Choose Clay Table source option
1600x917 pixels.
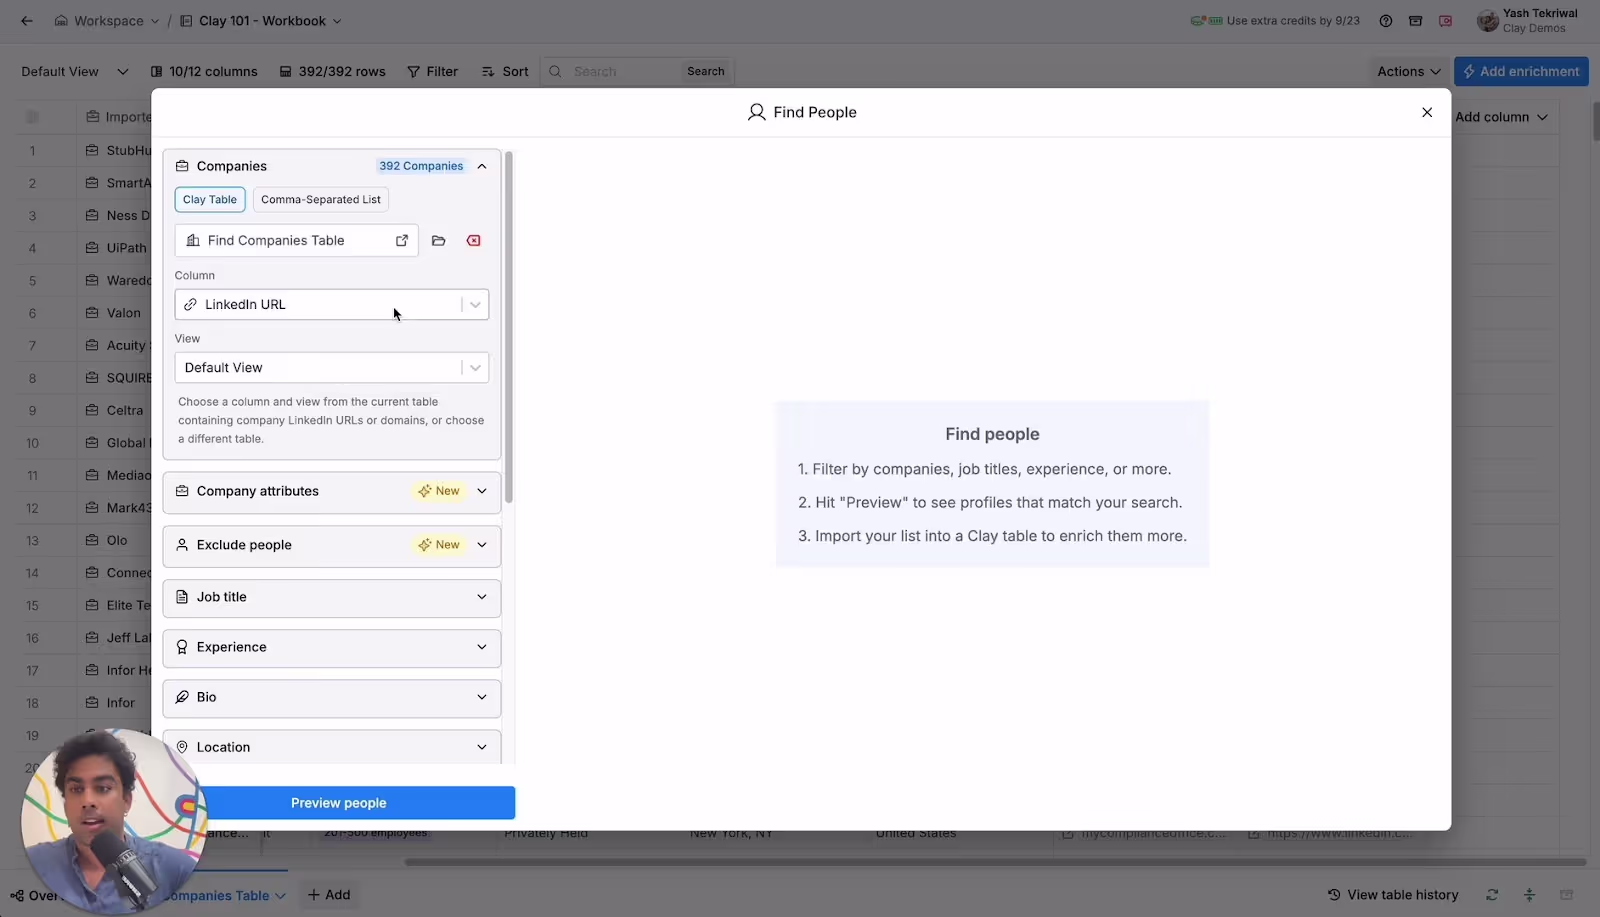(x=210, y=200)
